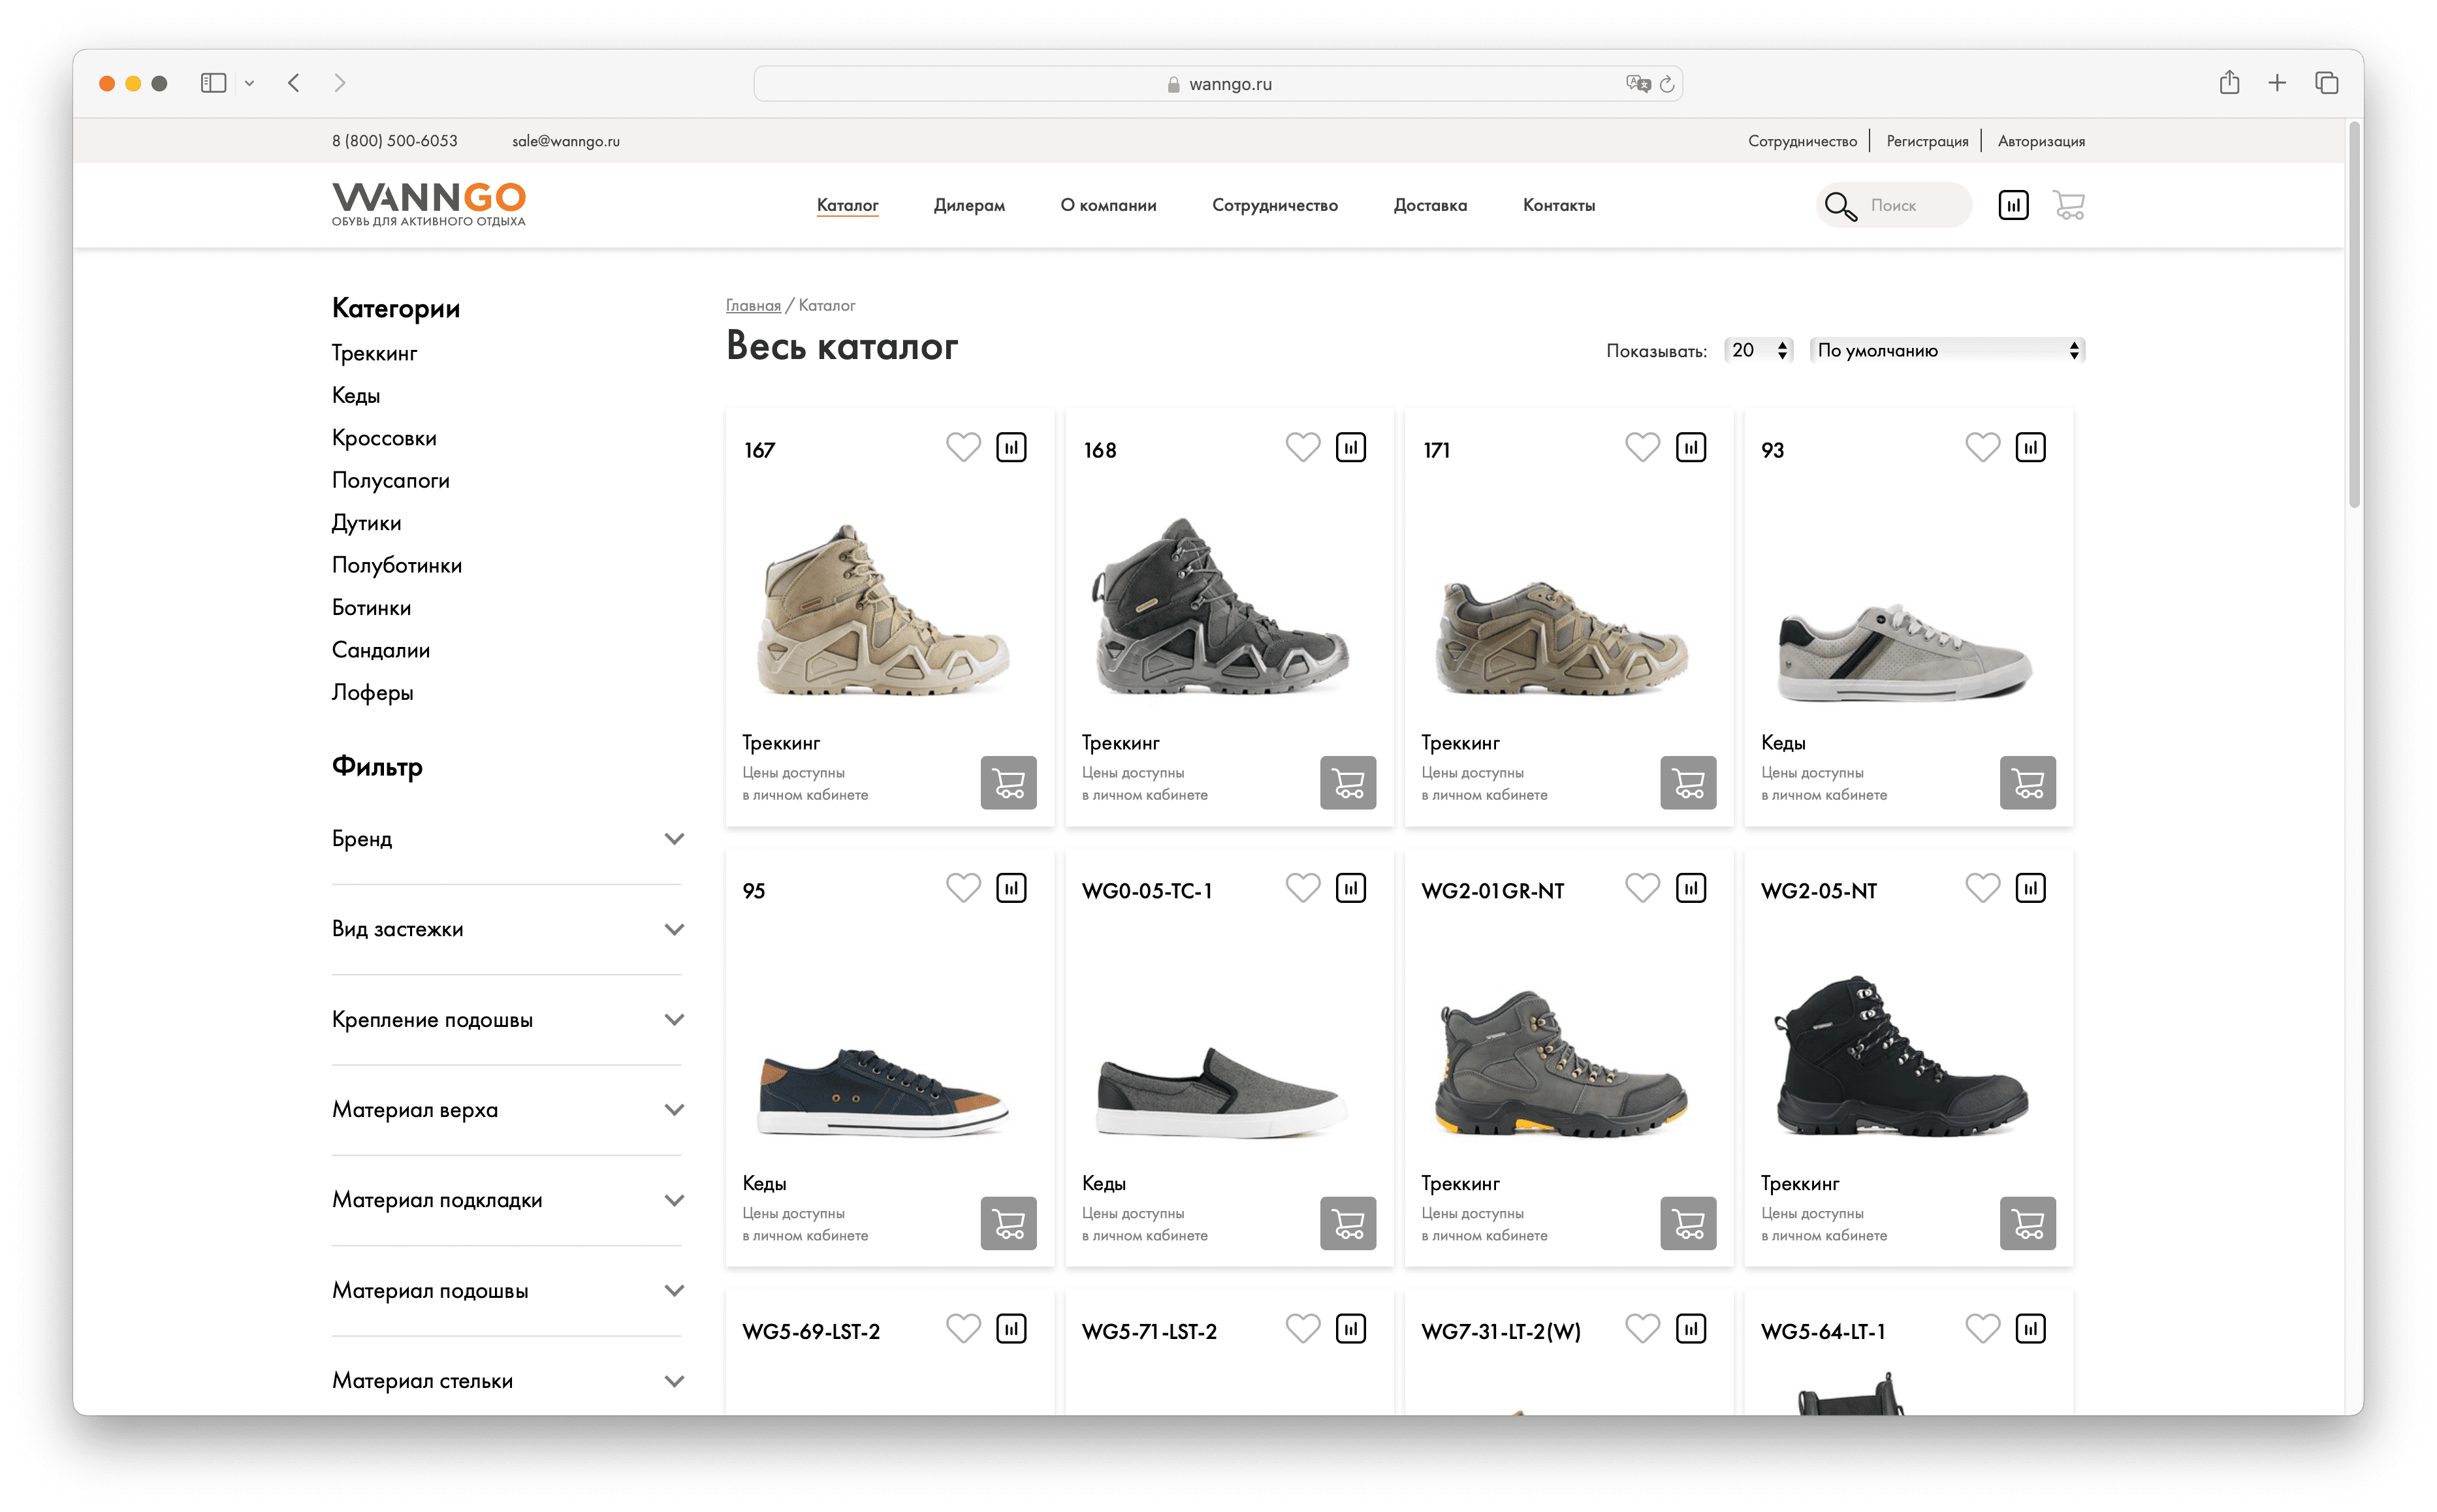Favorite product 95 with heart icon
Image resolution: width=2437 pixels, height=1512 pixels.
[x=963, y=888]
